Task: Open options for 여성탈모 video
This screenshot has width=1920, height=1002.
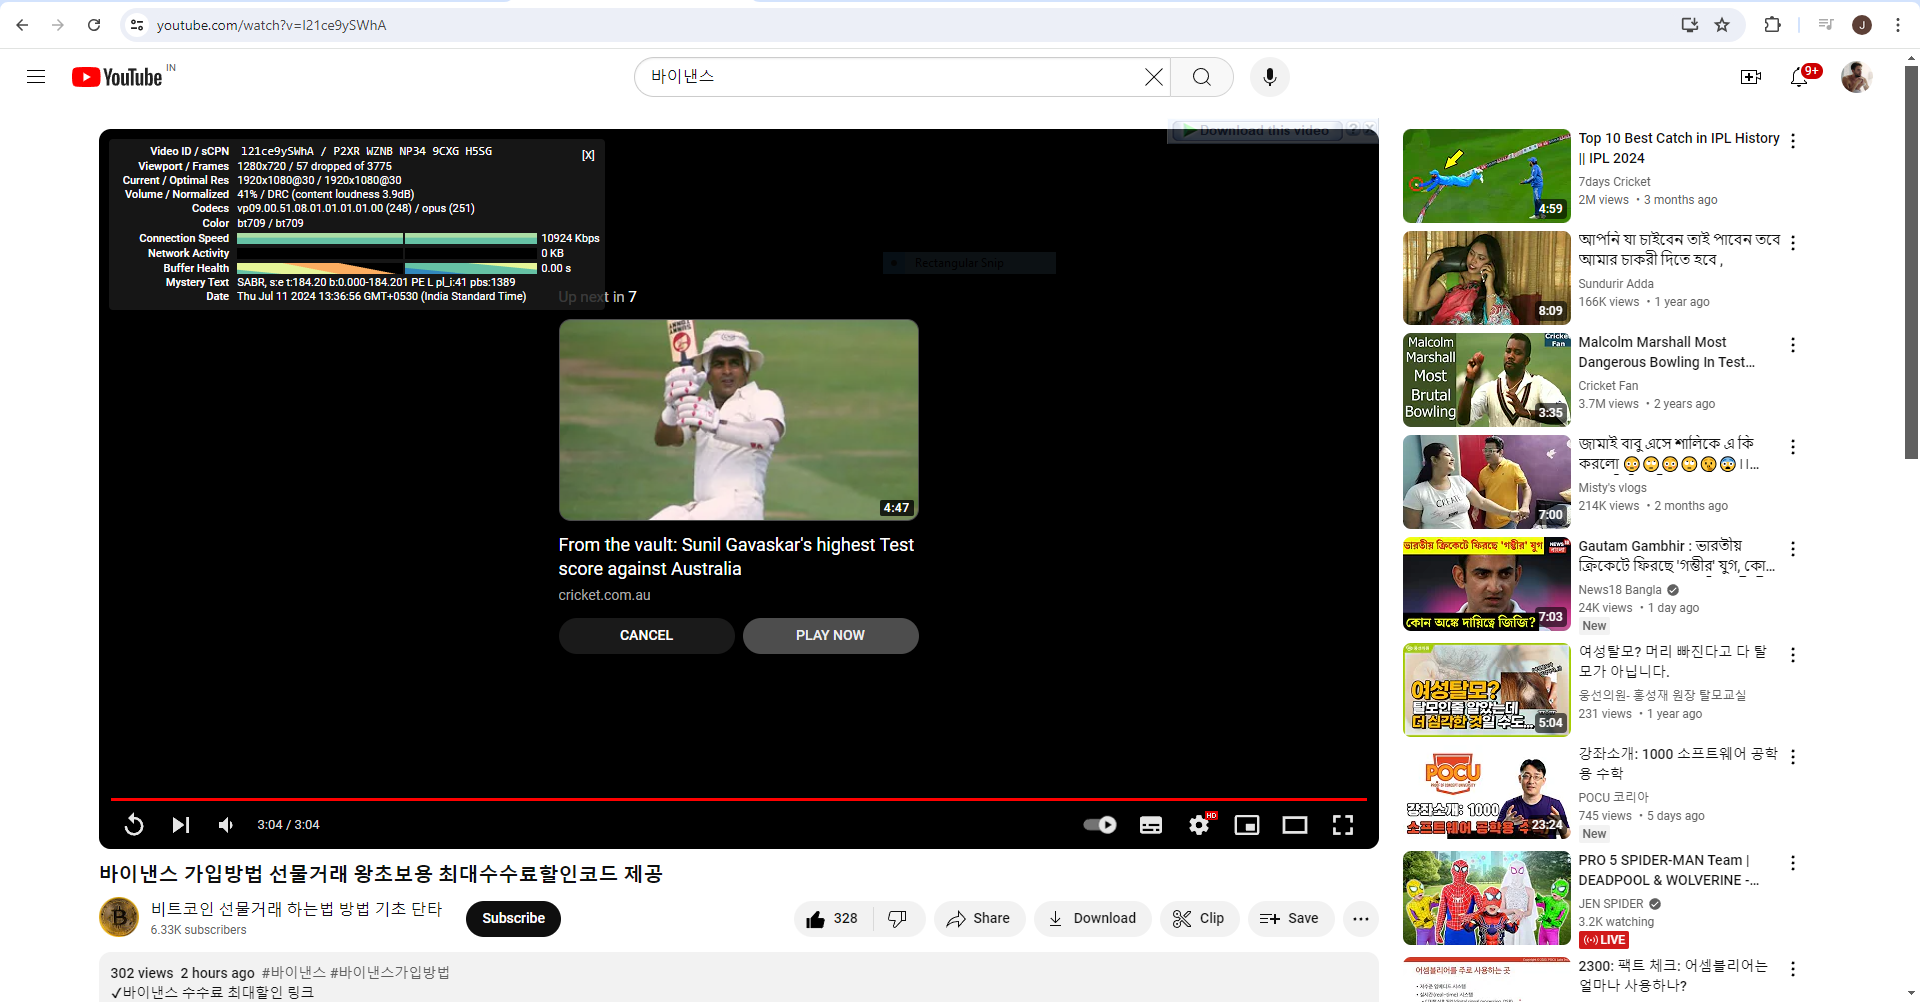Action: click(1793, 655)
